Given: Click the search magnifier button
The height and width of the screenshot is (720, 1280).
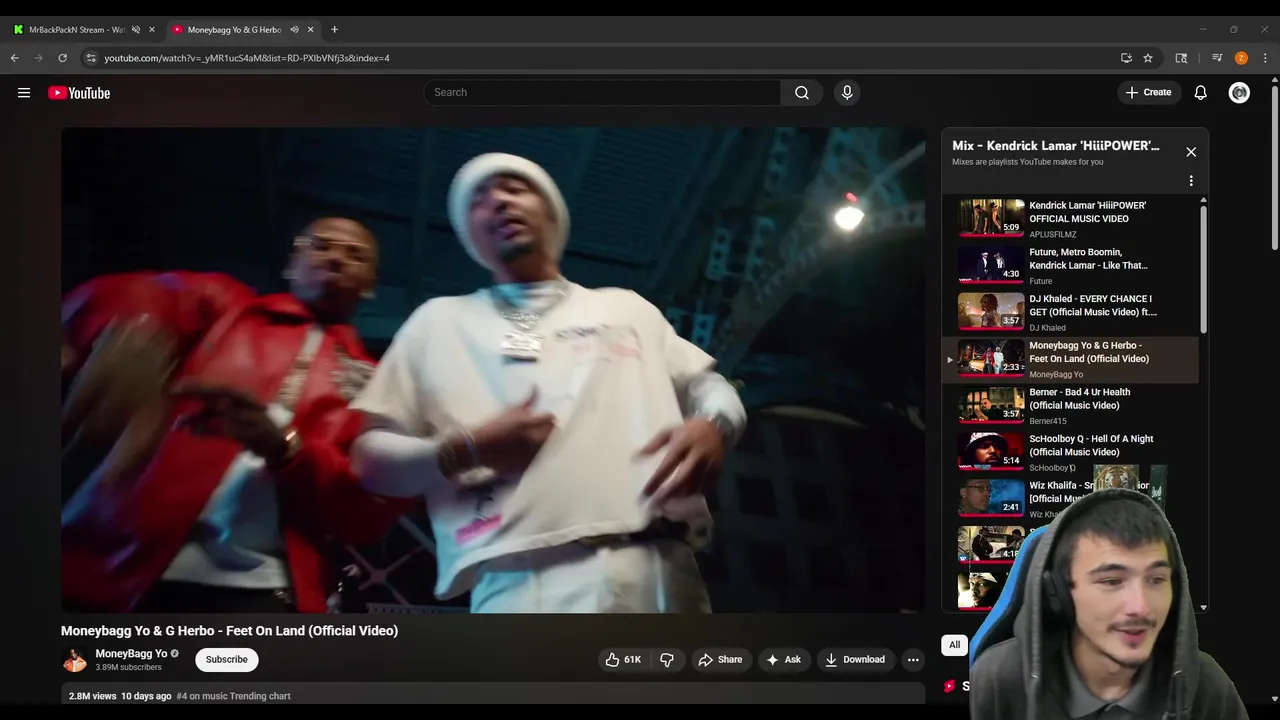Looking at the screenshot, I should tap(802, 93).
